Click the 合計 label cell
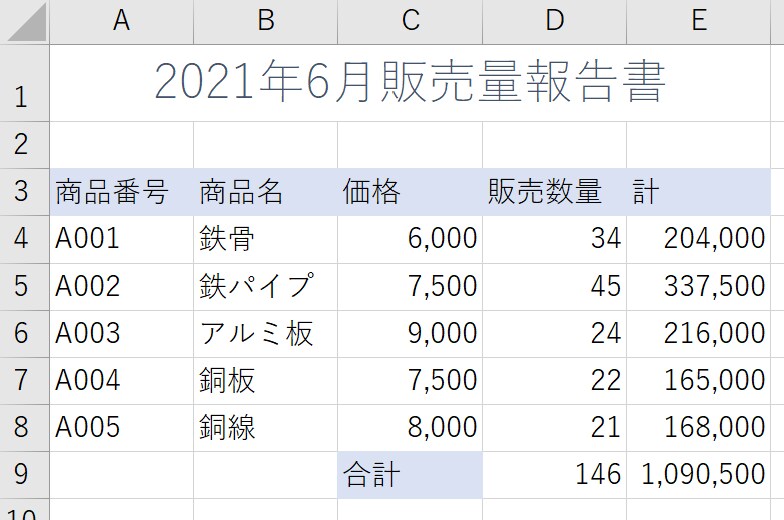This screenshot has width=784, height=520. [410, 474]
